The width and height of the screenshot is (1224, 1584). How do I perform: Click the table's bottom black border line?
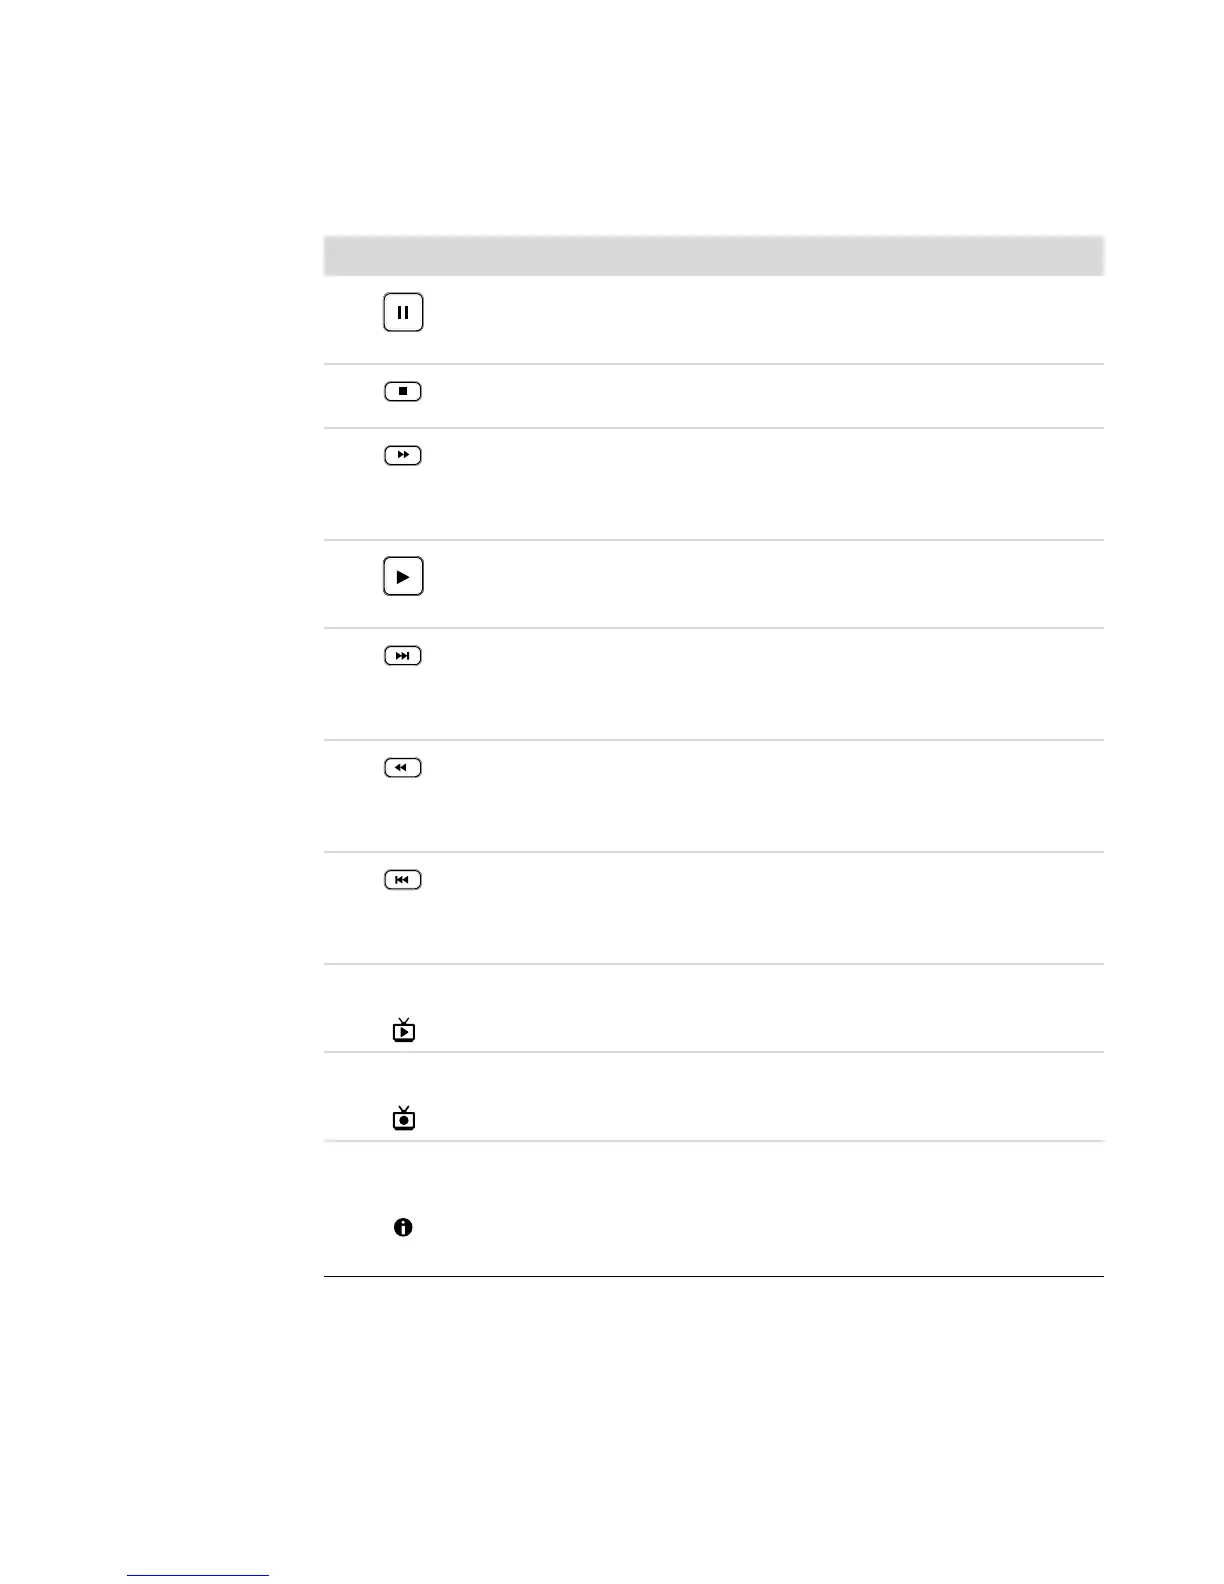[713, 1276]
